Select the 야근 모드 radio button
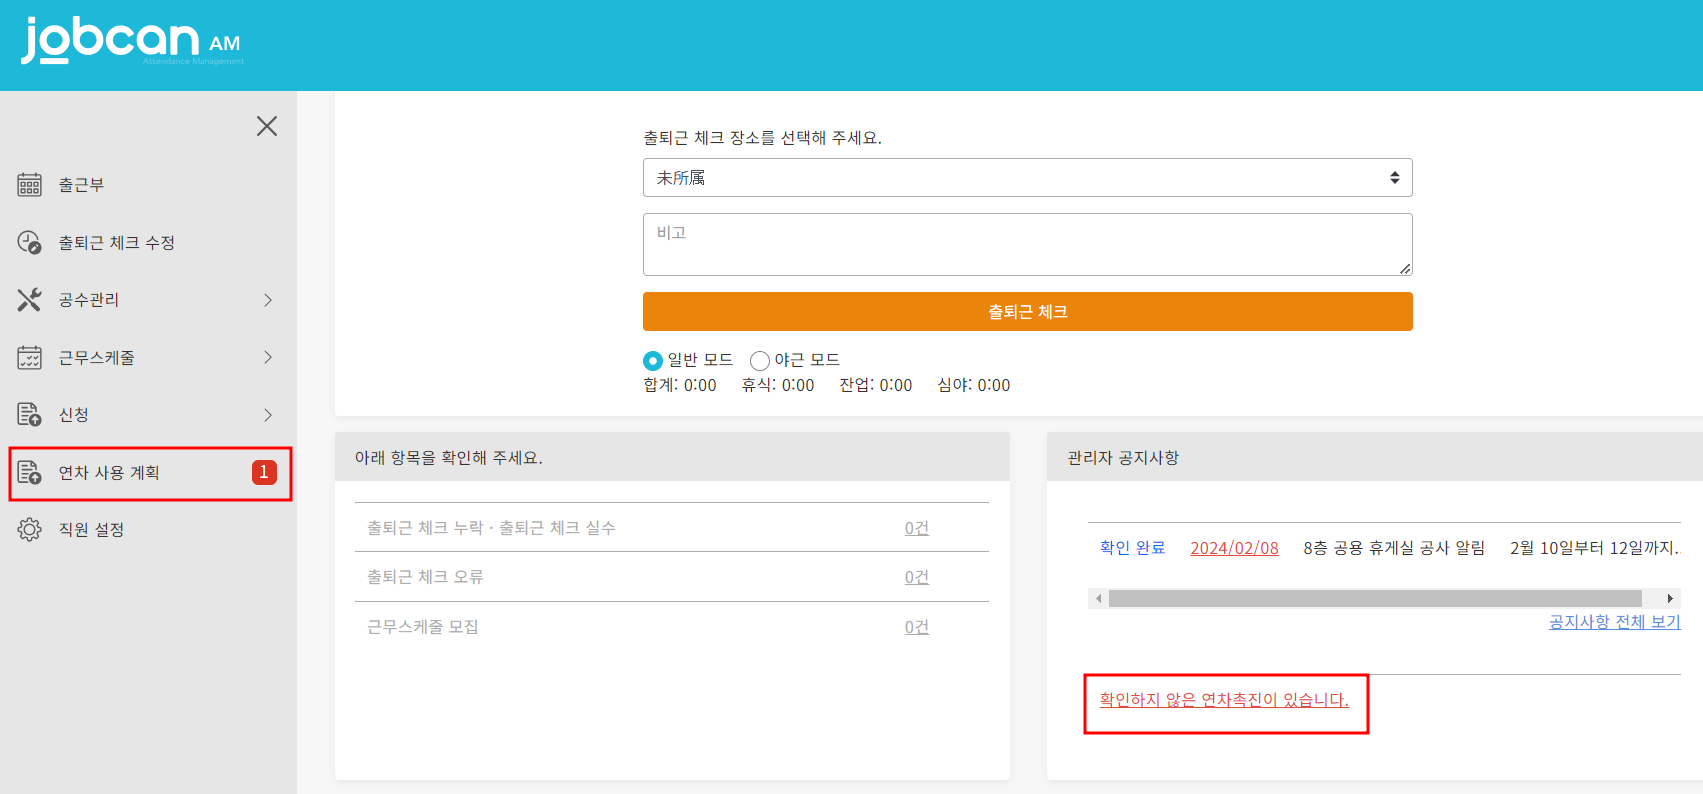Viewport: 1703px width, 794px height. click(x=760, y=361)
